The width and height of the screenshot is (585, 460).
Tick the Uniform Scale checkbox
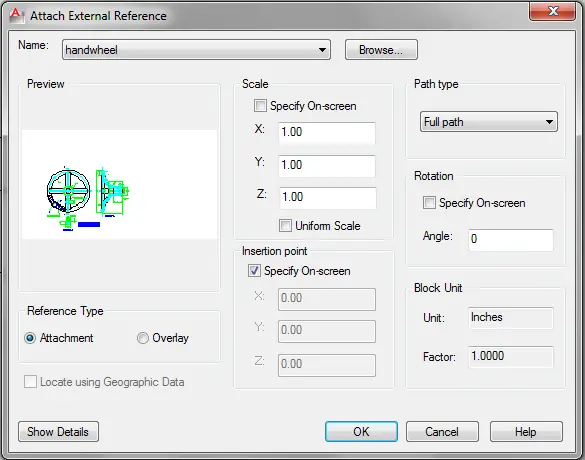285,226
